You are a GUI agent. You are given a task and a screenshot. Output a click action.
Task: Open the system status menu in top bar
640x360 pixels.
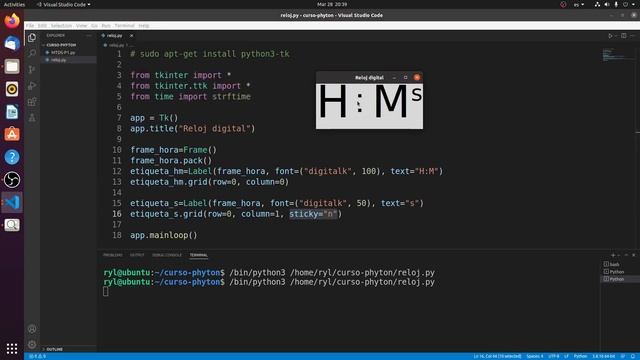616,4
